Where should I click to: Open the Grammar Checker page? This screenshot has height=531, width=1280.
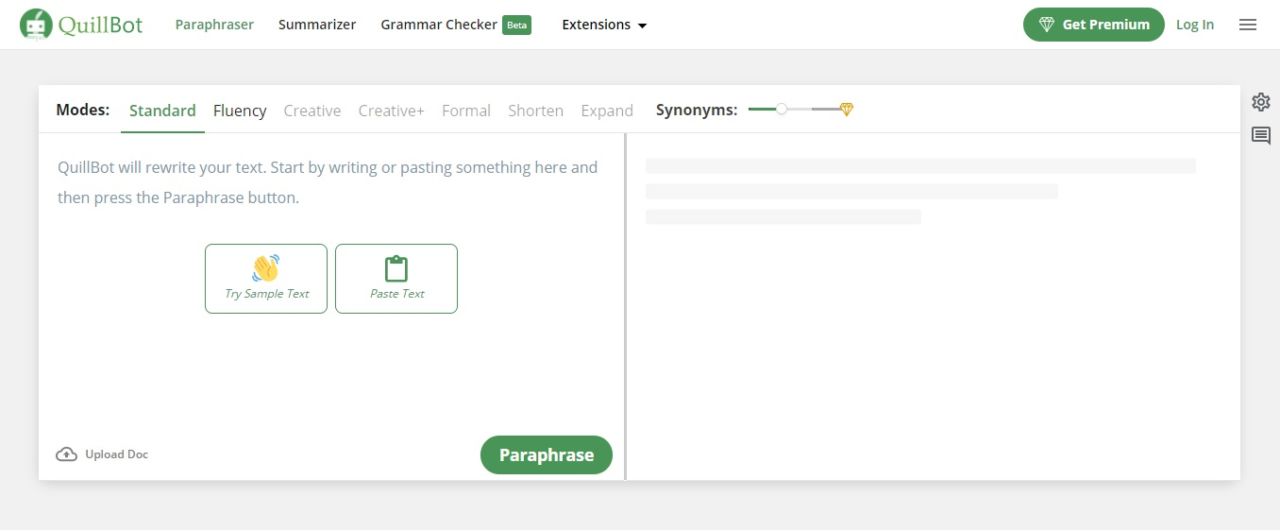point(439,25)
